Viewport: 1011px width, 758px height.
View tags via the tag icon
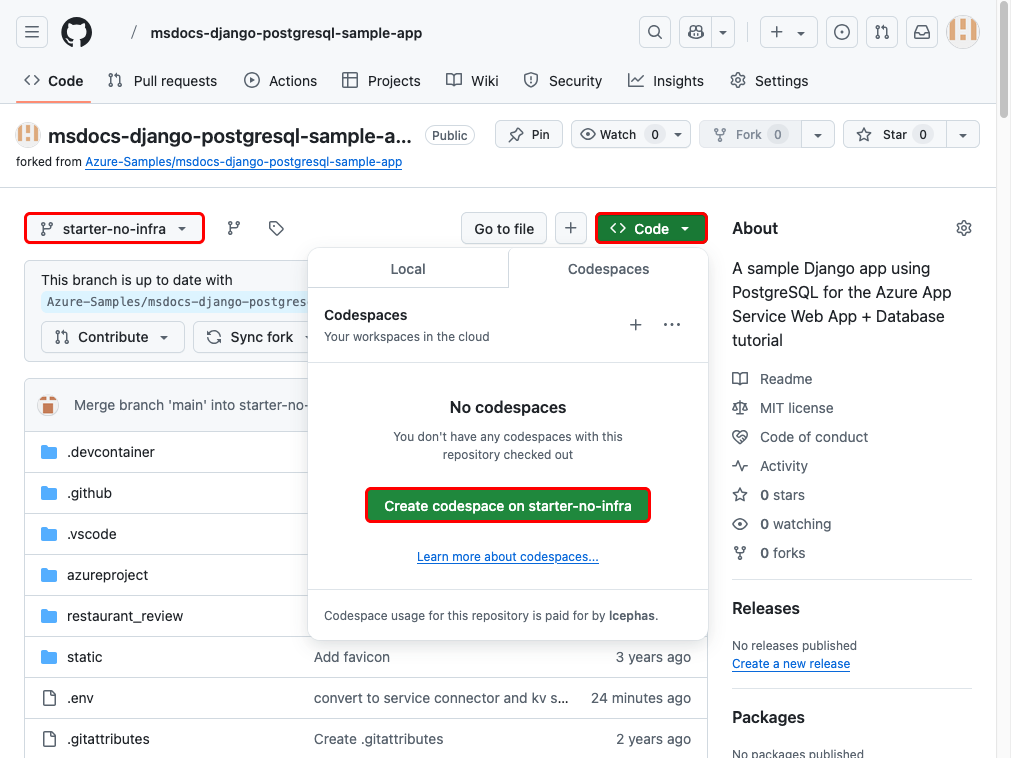click(x=276, y=228)
